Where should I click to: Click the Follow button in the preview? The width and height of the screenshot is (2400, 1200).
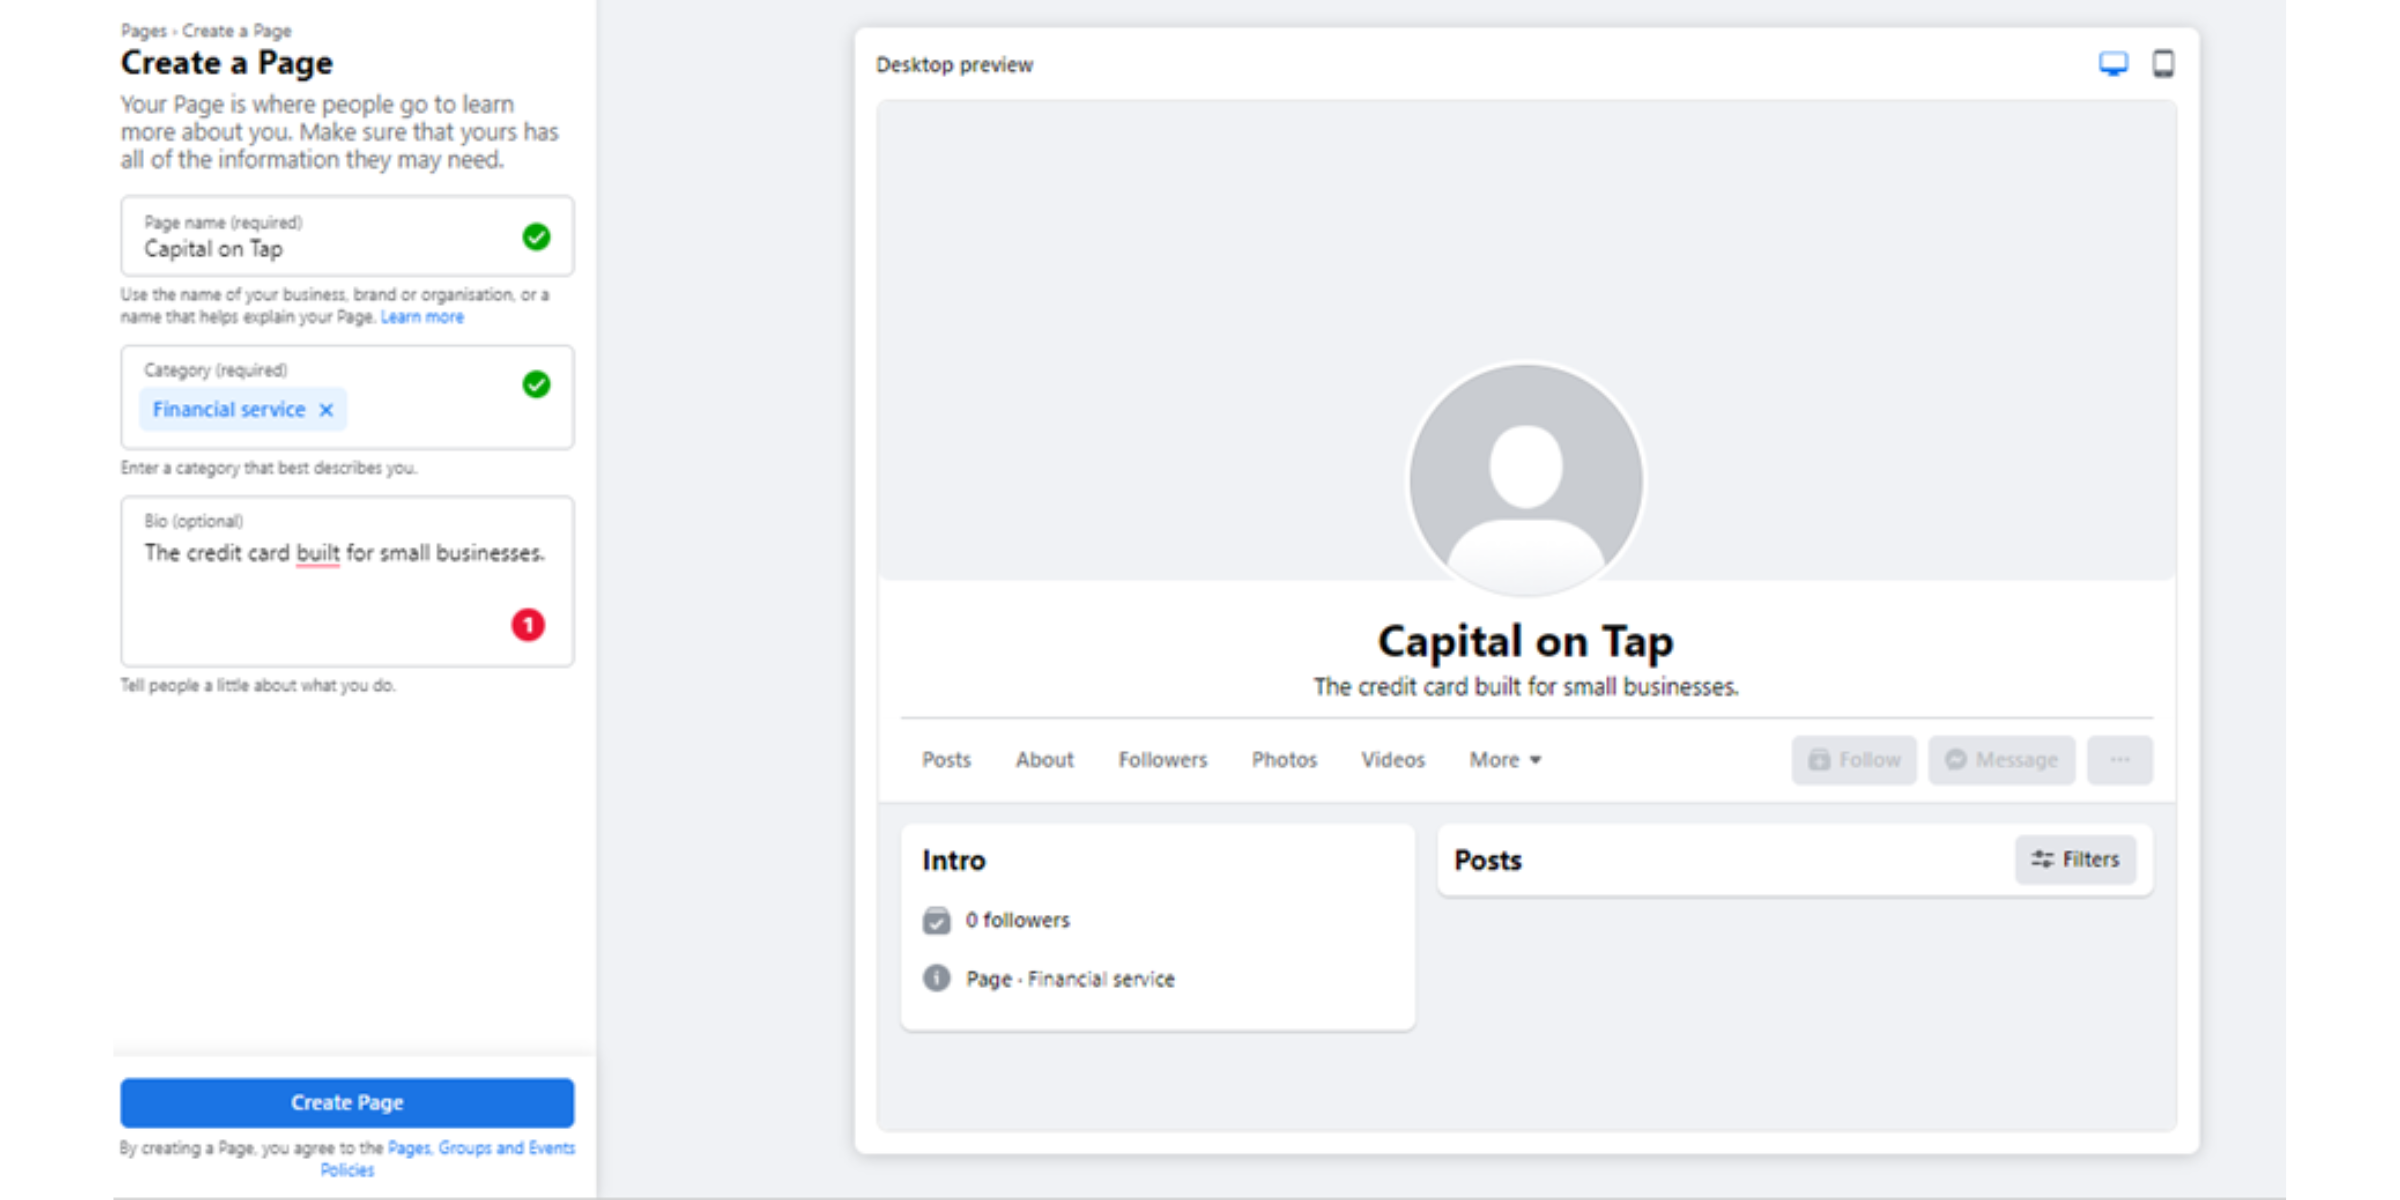coord(1853,759)
